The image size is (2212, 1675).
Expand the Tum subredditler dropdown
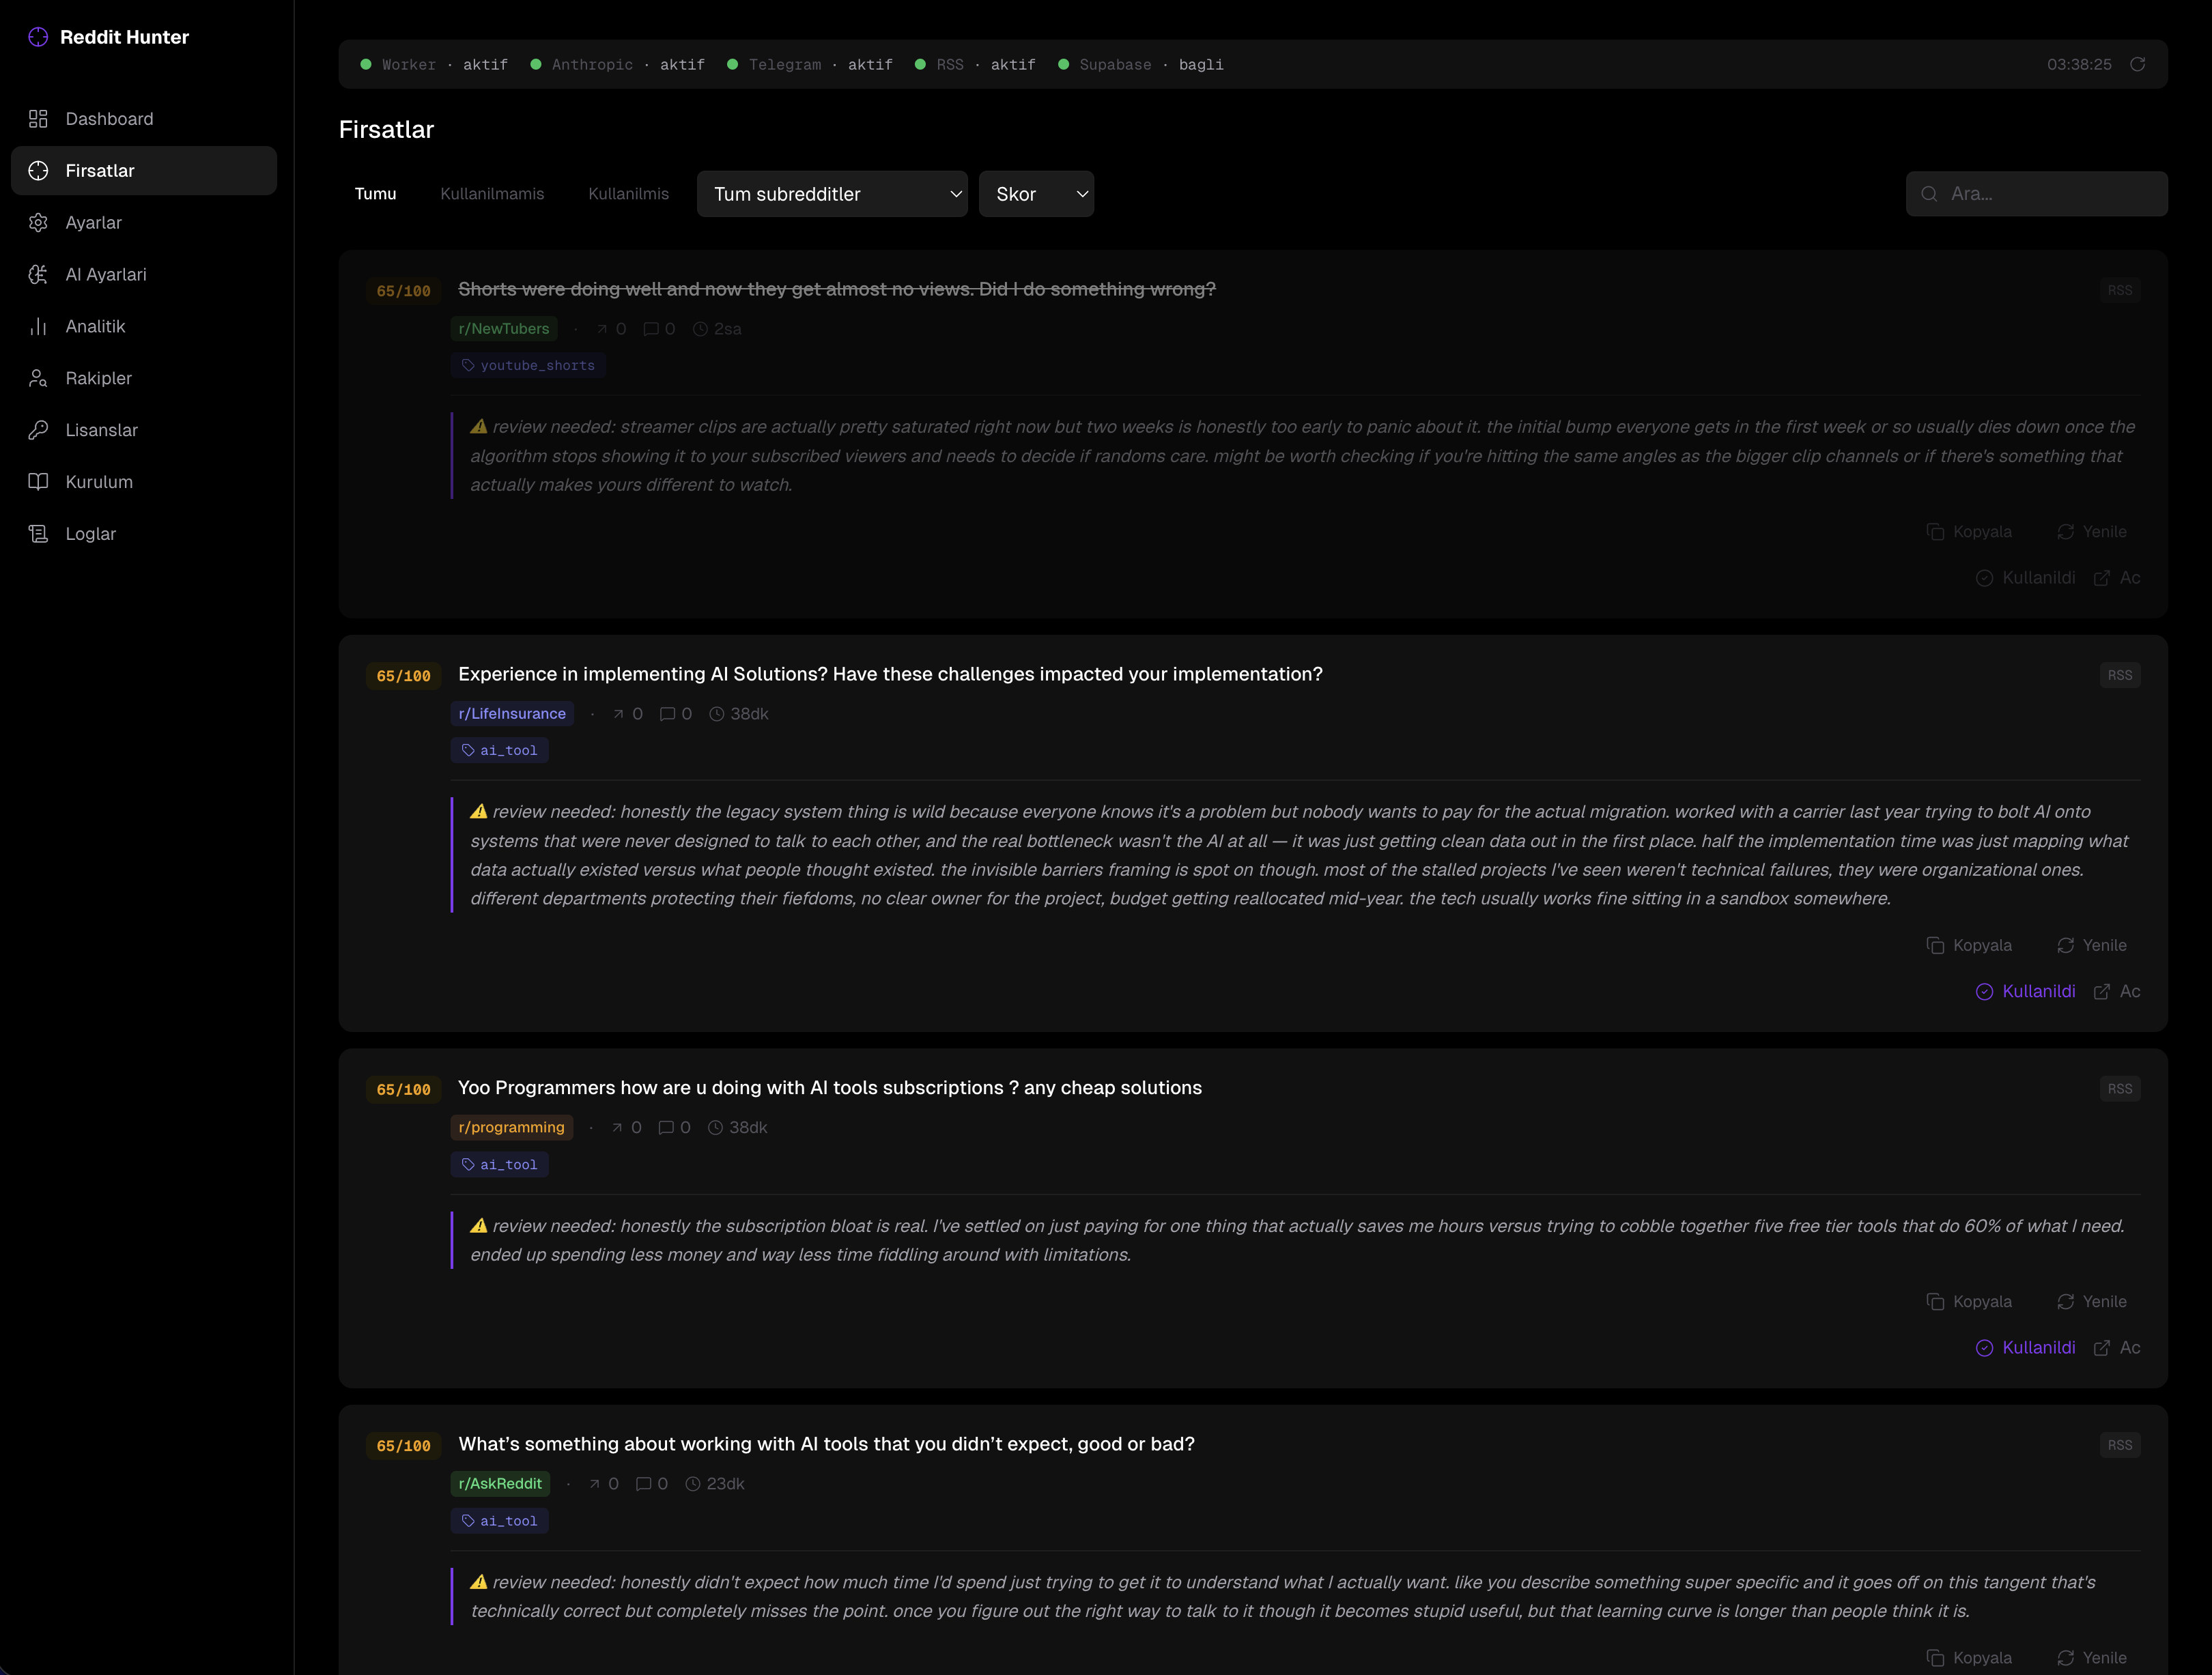[x=831, y=194]
